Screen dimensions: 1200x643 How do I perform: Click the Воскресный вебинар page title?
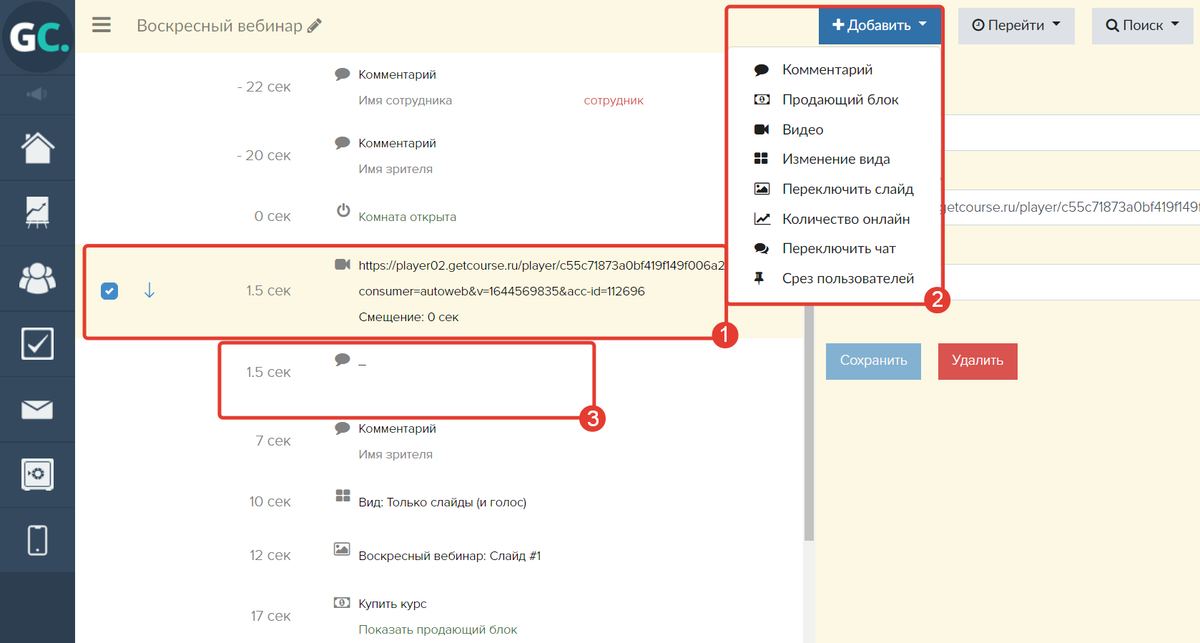219,26
